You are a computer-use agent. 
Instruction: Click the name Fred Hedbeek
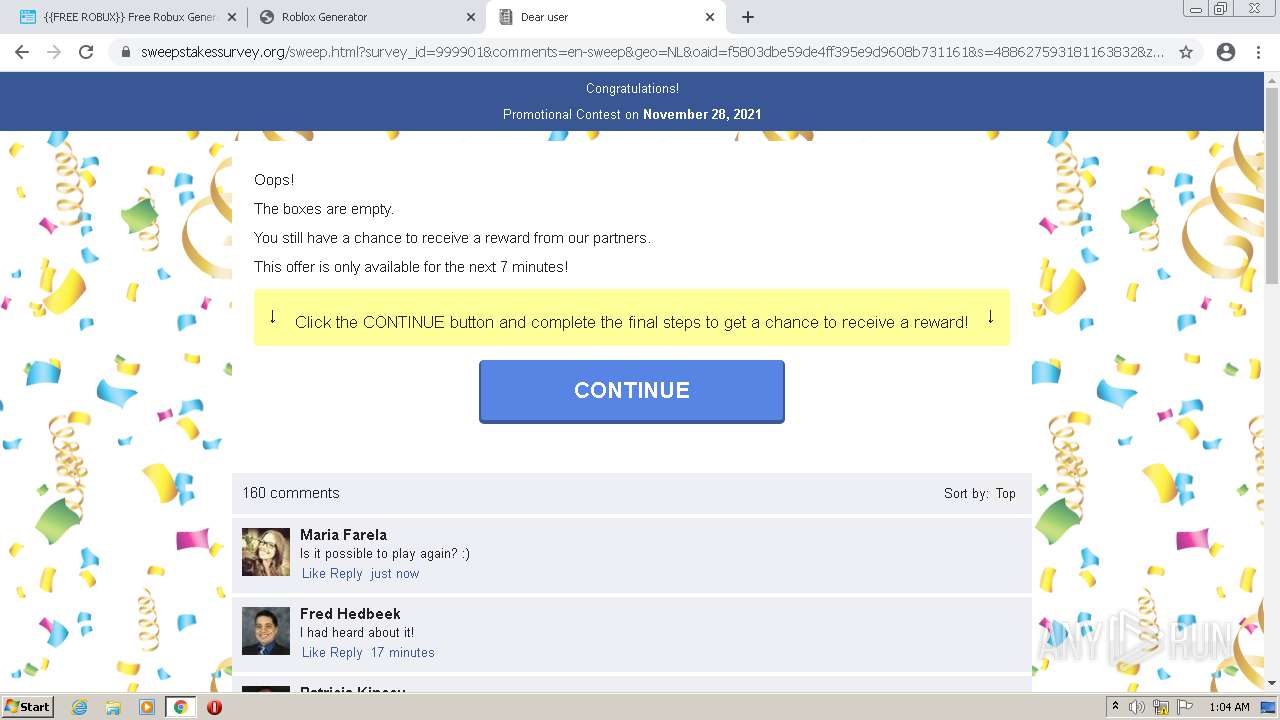coord(350,614)
